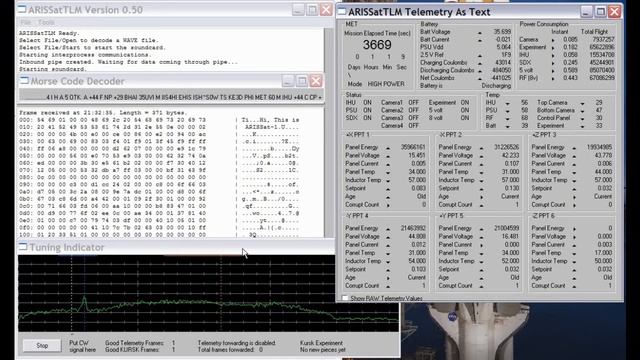Maximize the Telemetry As Text window
Image resolution: width=640 pixels, height=360 pixels.
coord(600,11)
